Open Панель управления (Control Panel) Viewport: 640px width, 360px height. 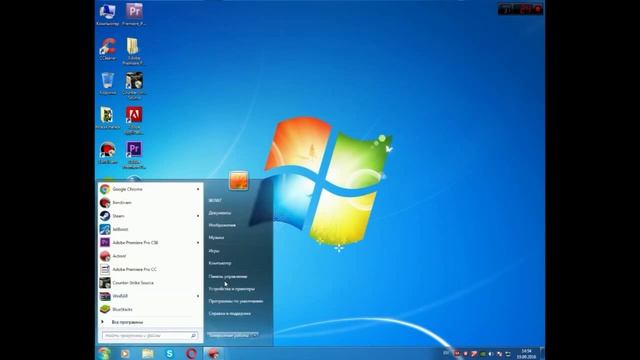[x=228, y=276]
